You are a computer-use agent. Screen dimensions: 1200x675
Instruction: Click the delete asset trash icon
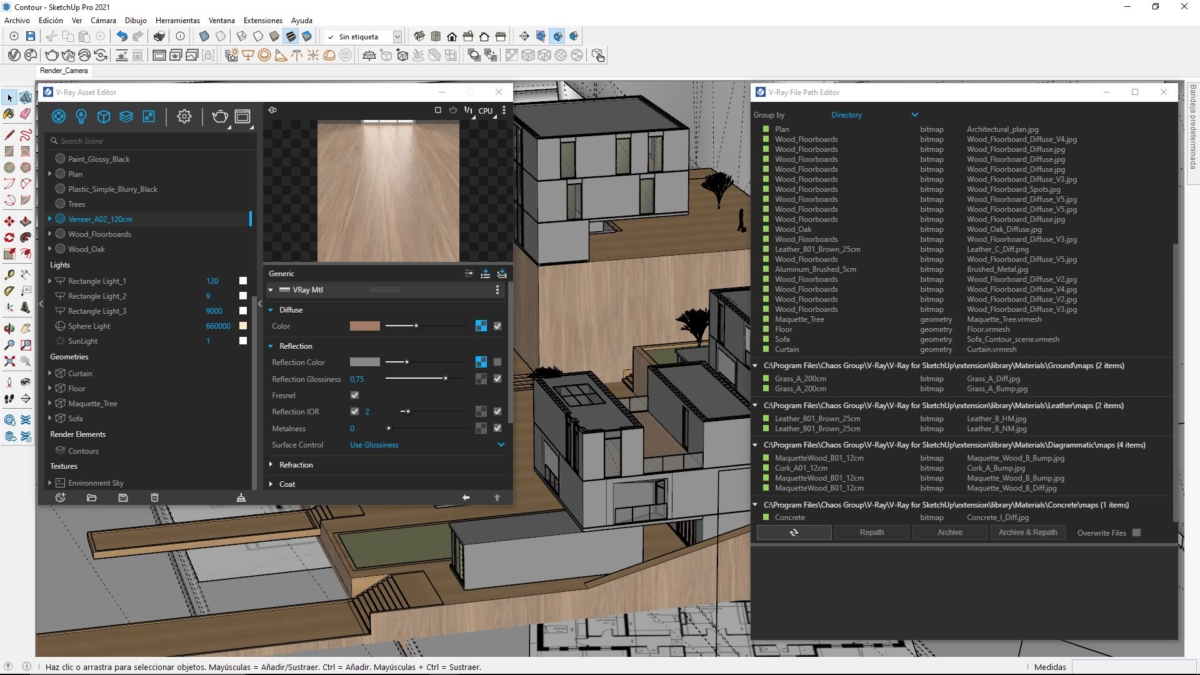click(x=154, y=497)
